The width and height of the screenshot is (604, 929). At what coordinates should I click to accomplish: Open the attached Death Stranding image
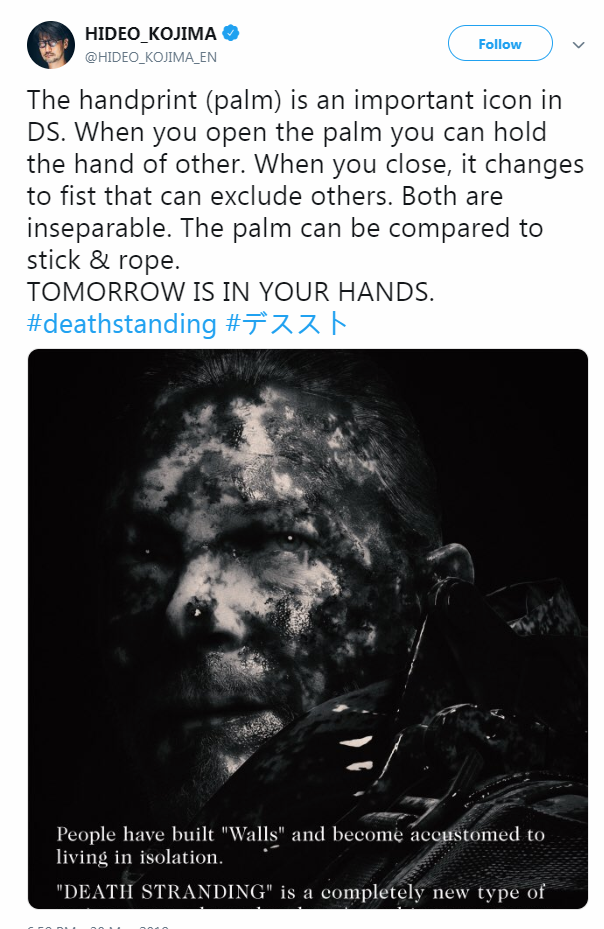pos(308,628)
